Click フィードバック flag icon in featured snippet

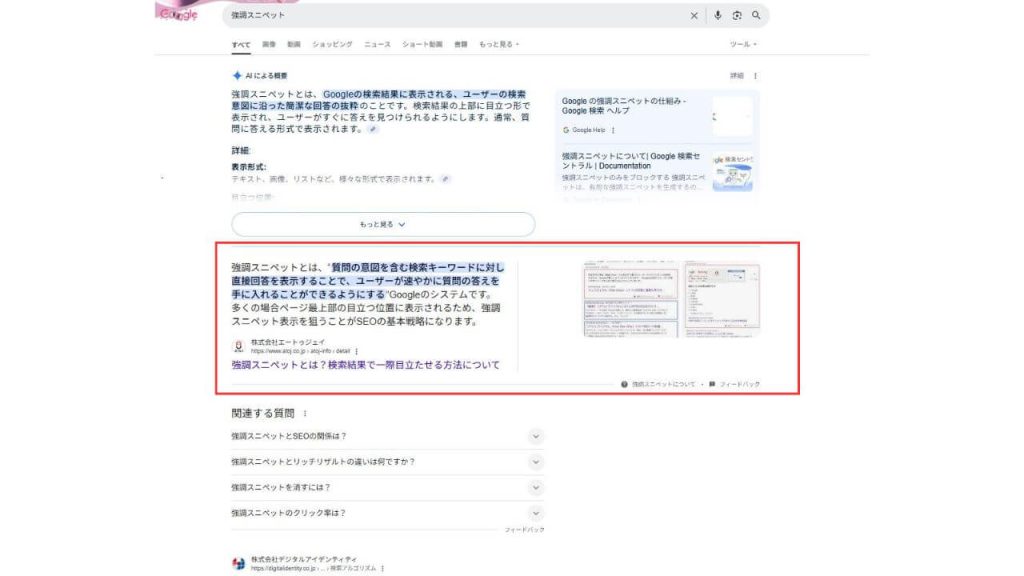tap(712, 384)
